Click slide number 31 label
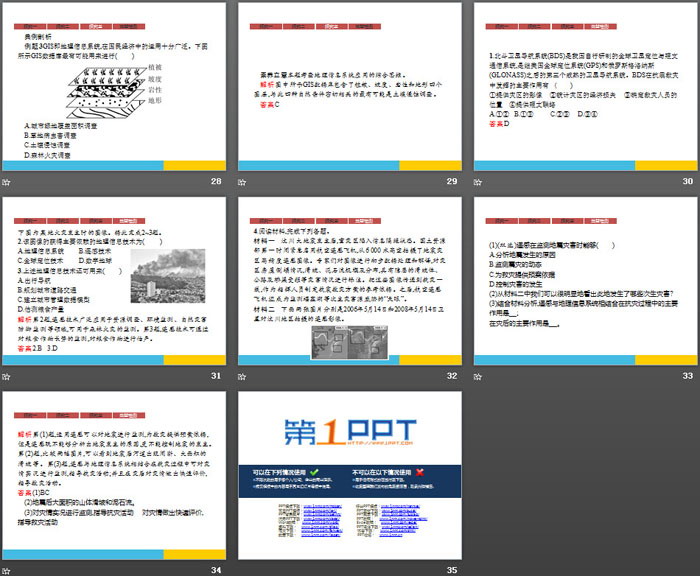Image resolution: width=700 pixels, height=576 pixels. tap(216, 376)
